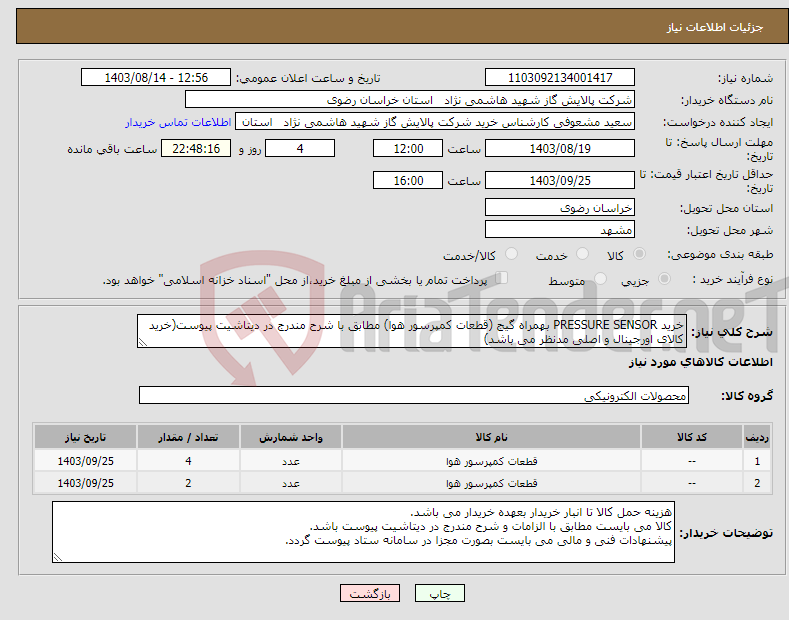This screenshot has height=620, width=789.
Task: Click item name in table row 2
Action: pos(491,483)
